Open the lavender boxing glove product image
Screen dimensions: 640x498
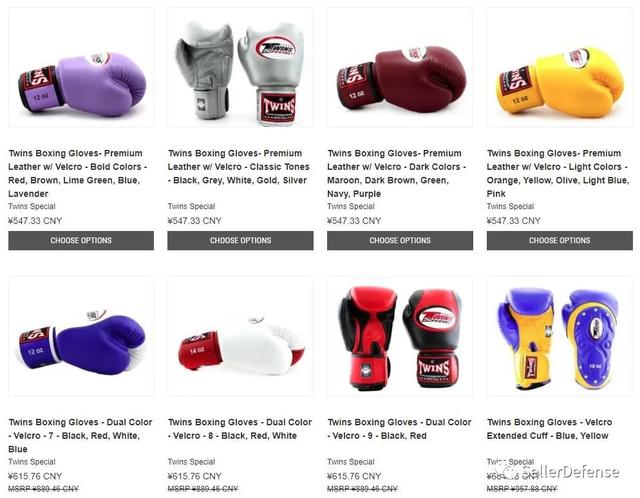pos(81,67)
